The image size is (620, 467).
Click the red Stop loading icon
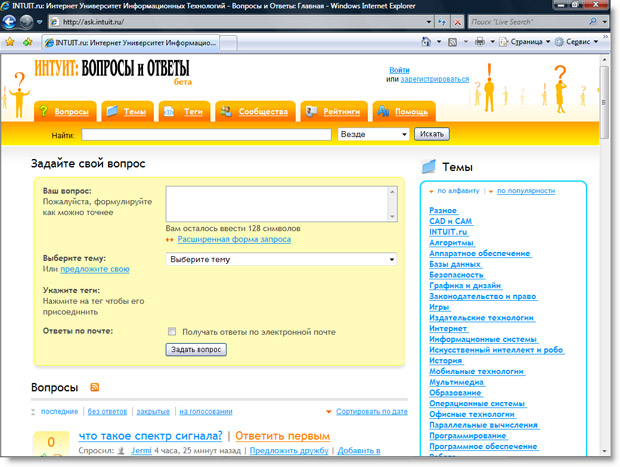[x=457, y=22]
